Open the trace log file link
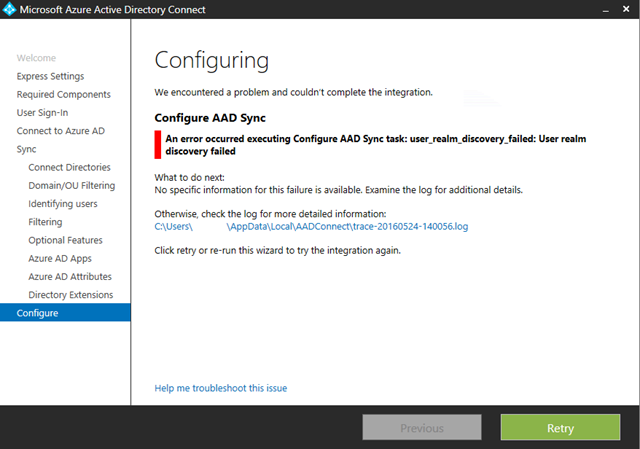 click(x=311, y=227)
